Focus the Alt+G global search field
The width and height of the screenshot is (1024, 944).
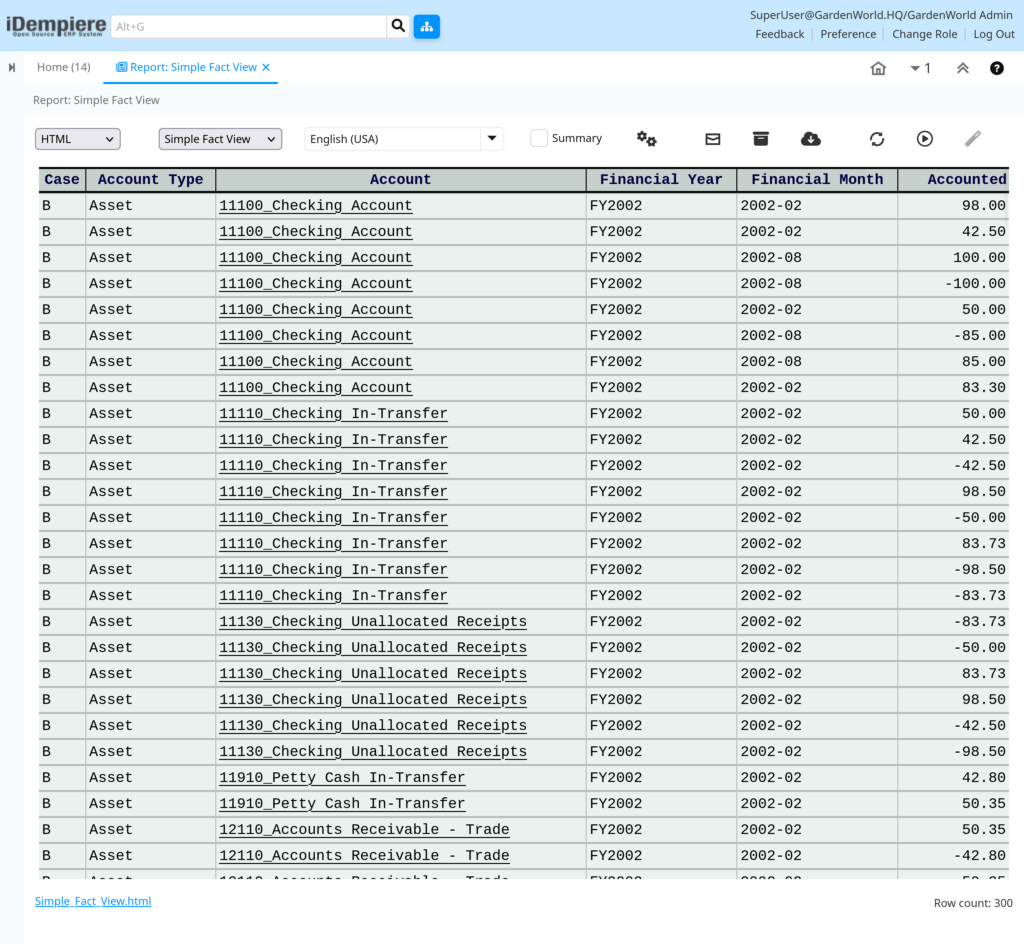tap(249, 26)
